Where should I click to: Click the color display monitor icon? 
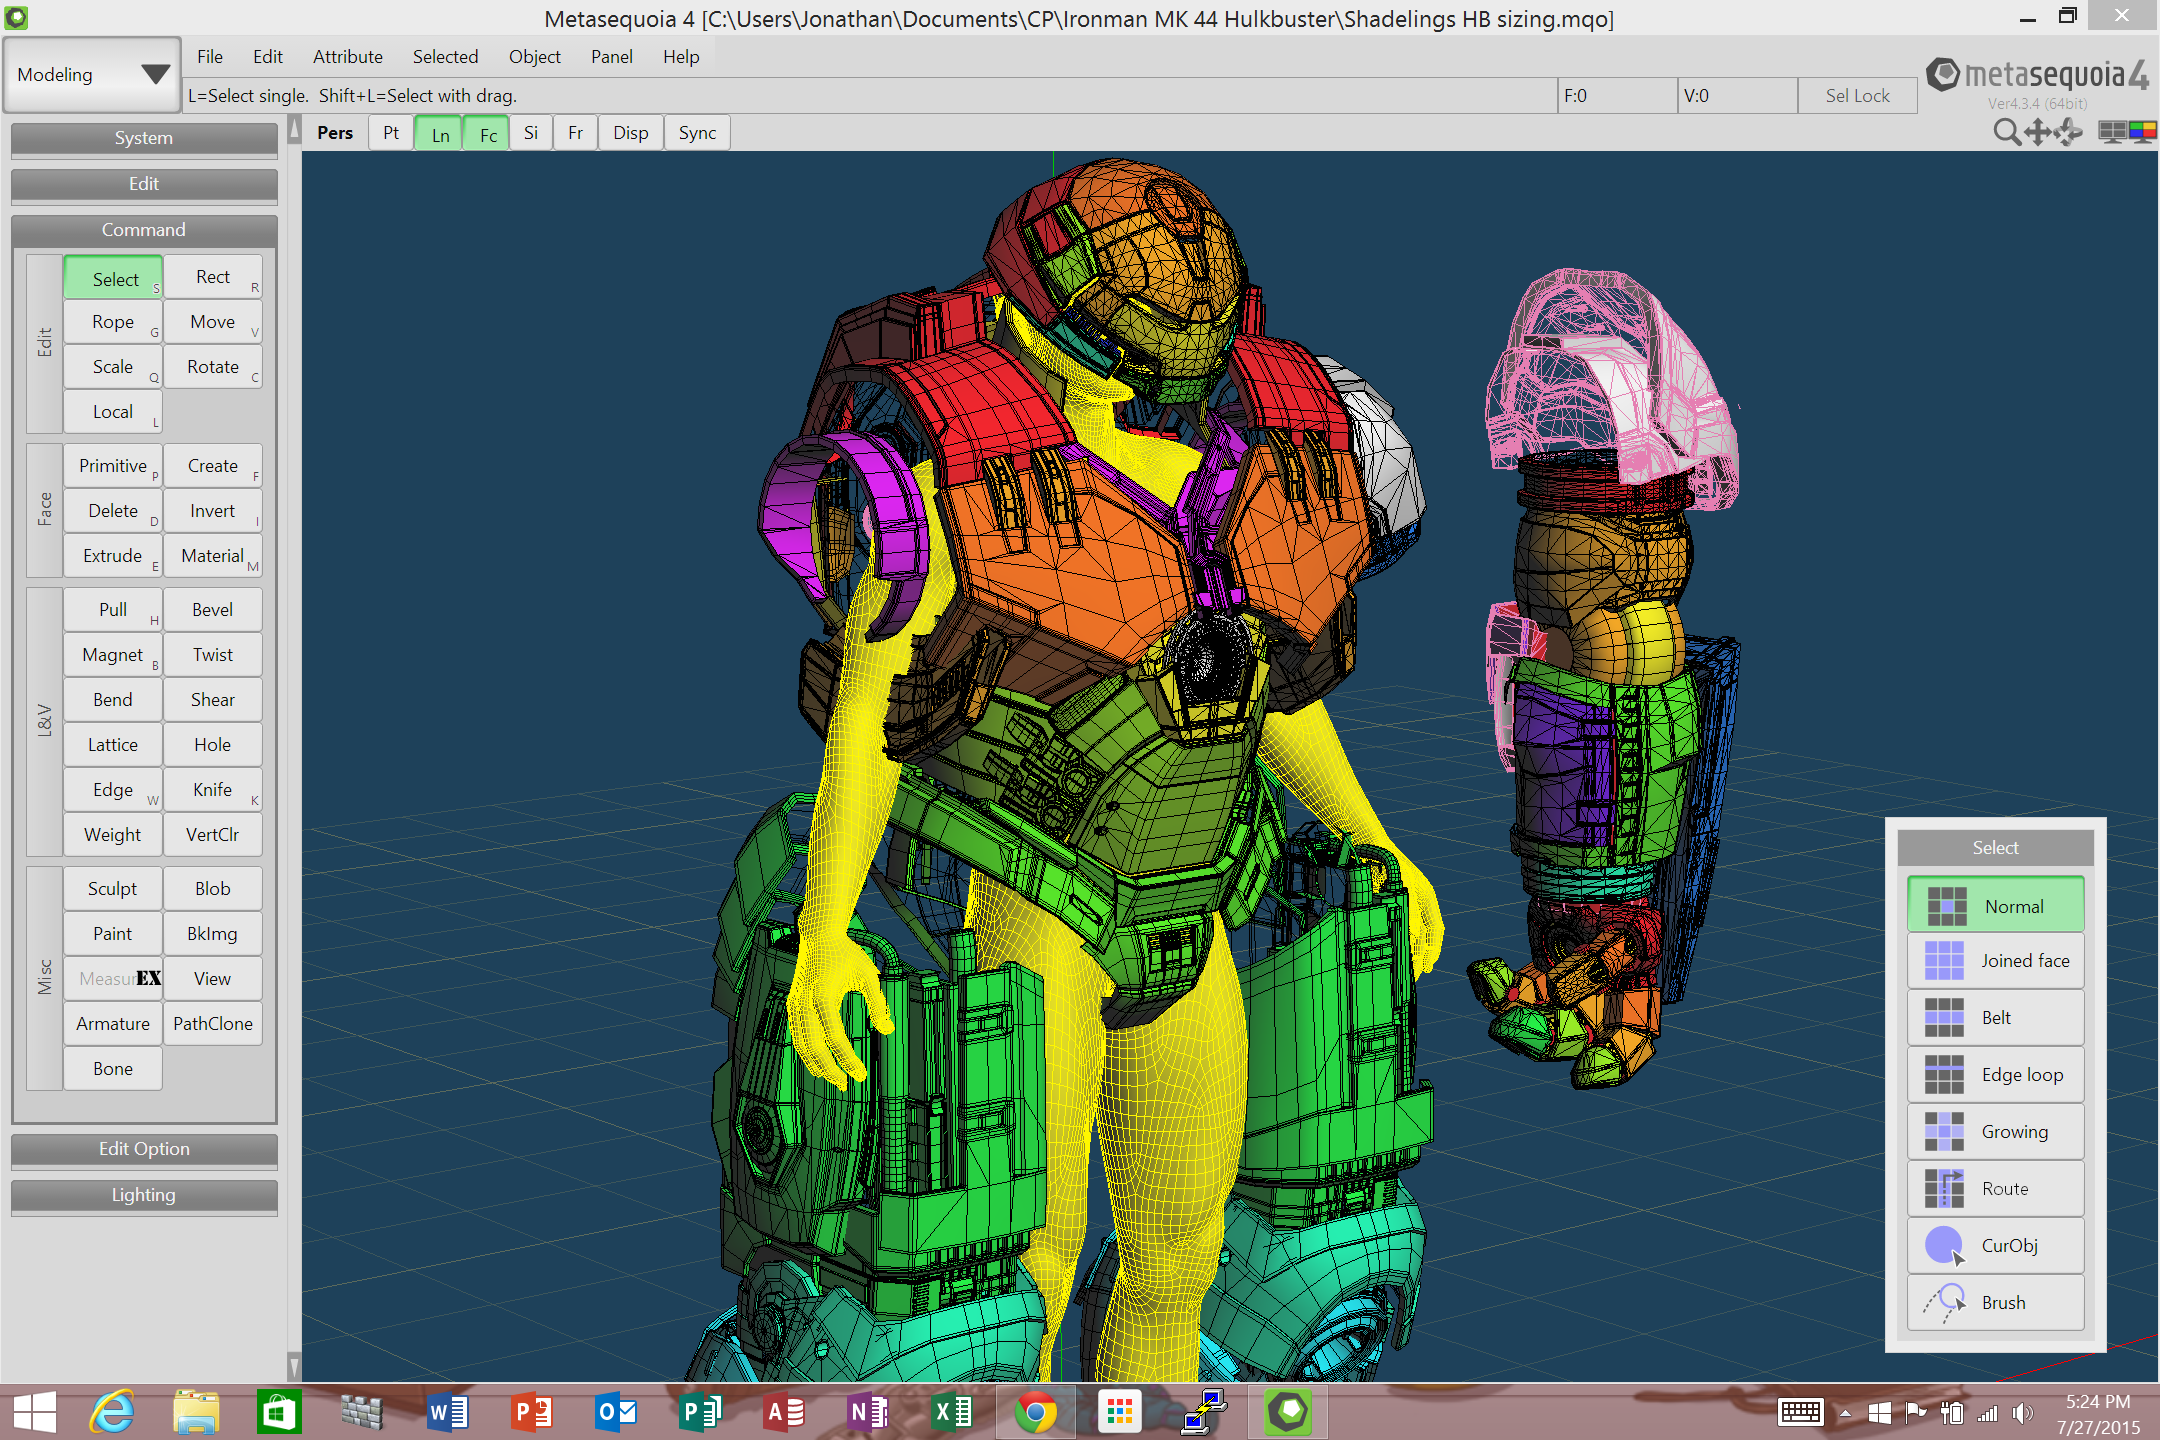point(2142,132)
